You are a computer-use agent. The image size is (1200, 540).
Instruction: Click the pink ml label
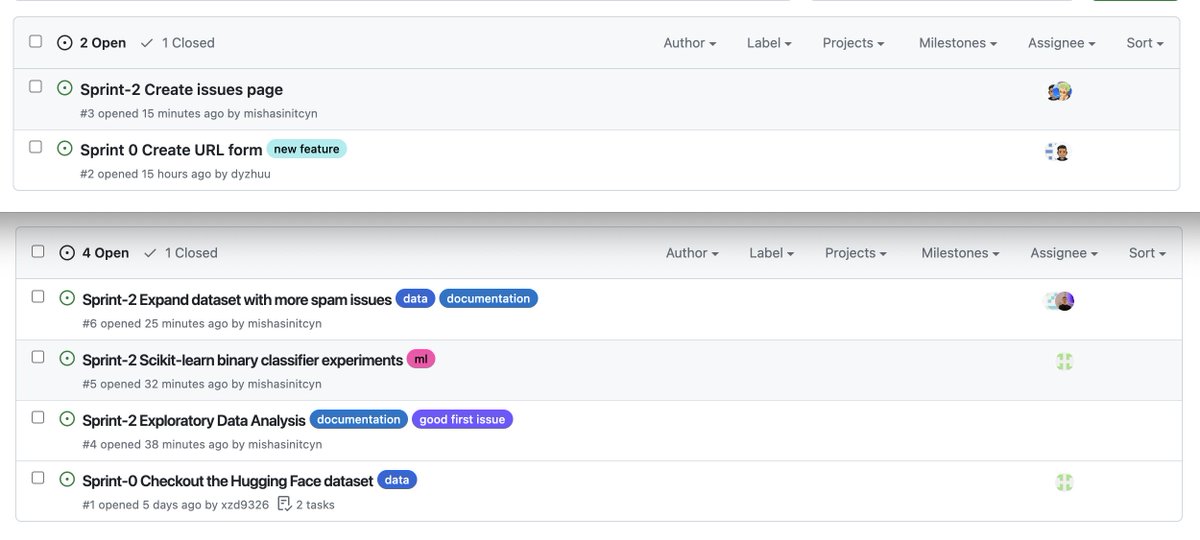(421, 359)
